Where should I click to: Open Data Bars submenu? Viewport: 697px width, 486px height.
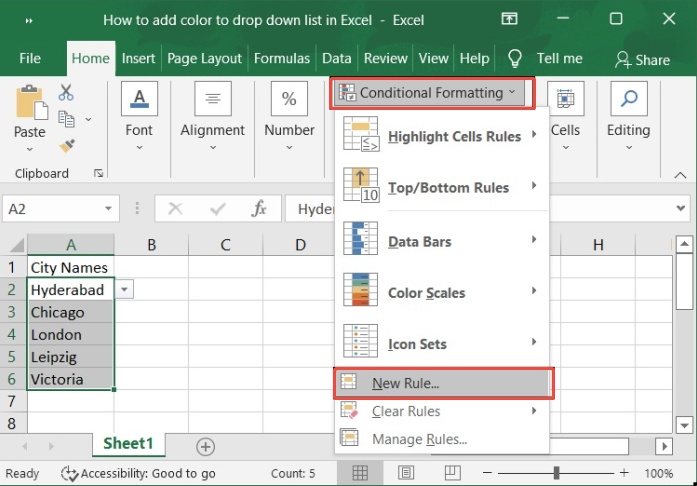tap(442, 240)
